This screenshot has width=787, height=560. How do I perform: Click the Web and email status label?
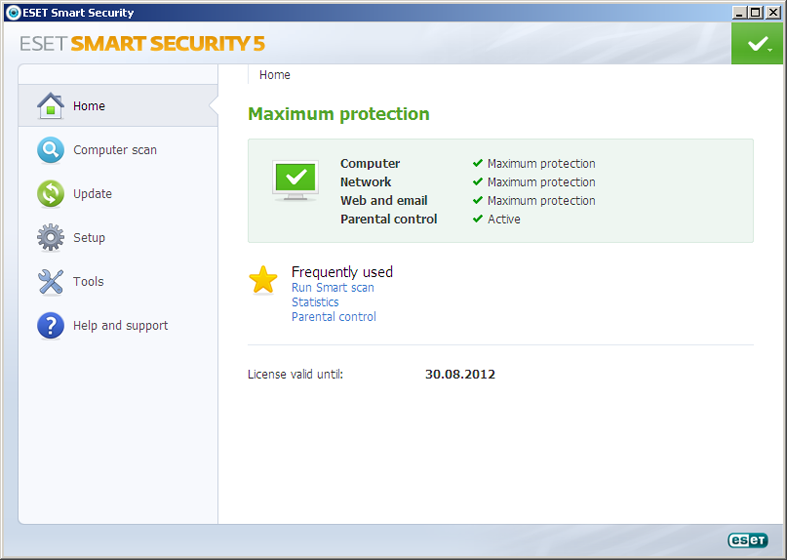pos(383,201)
